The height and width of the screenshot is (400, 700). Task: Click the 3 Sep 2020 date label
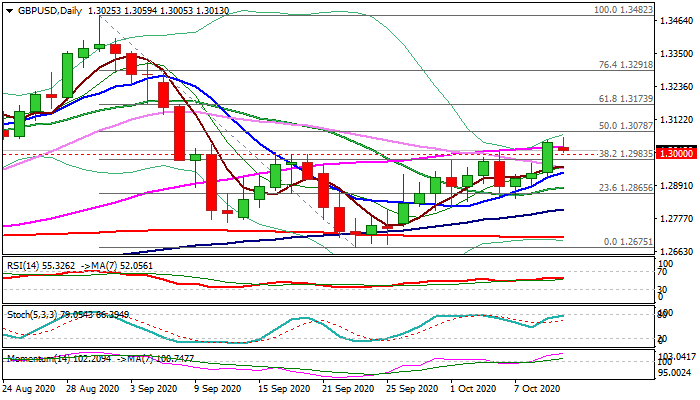(154, 389)
